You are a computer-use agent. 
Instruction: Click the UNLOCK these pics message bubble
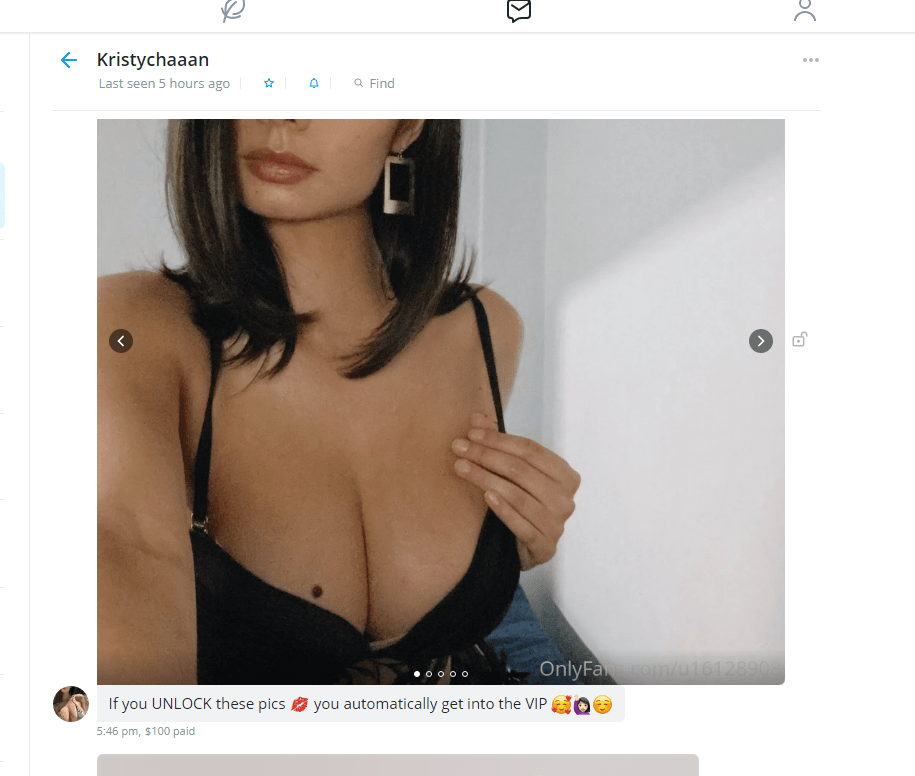point(361,704)
